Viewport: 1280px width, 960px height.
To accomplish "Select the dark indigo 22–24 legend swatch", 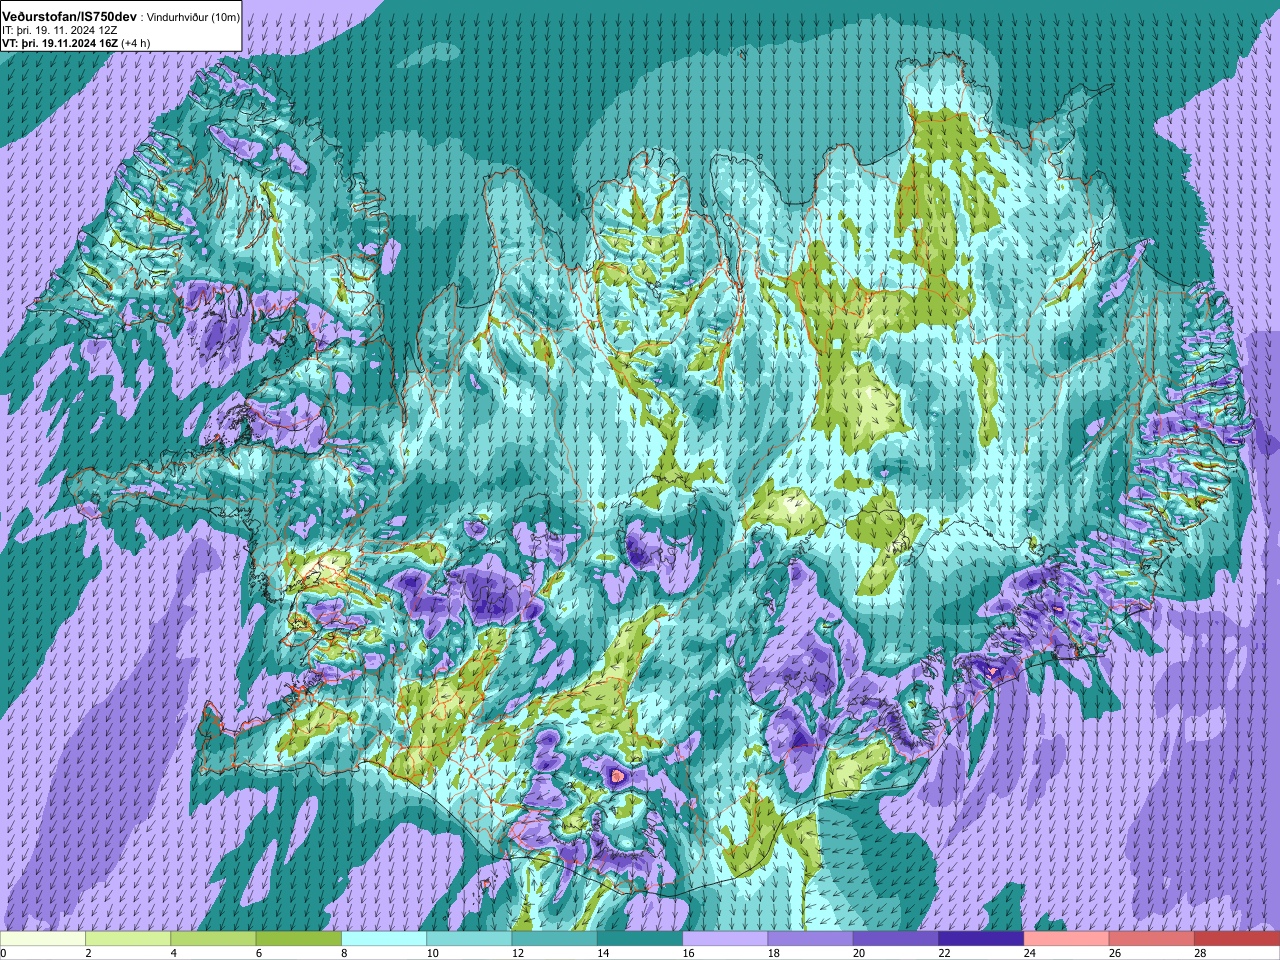I will (x=981, y=939).
